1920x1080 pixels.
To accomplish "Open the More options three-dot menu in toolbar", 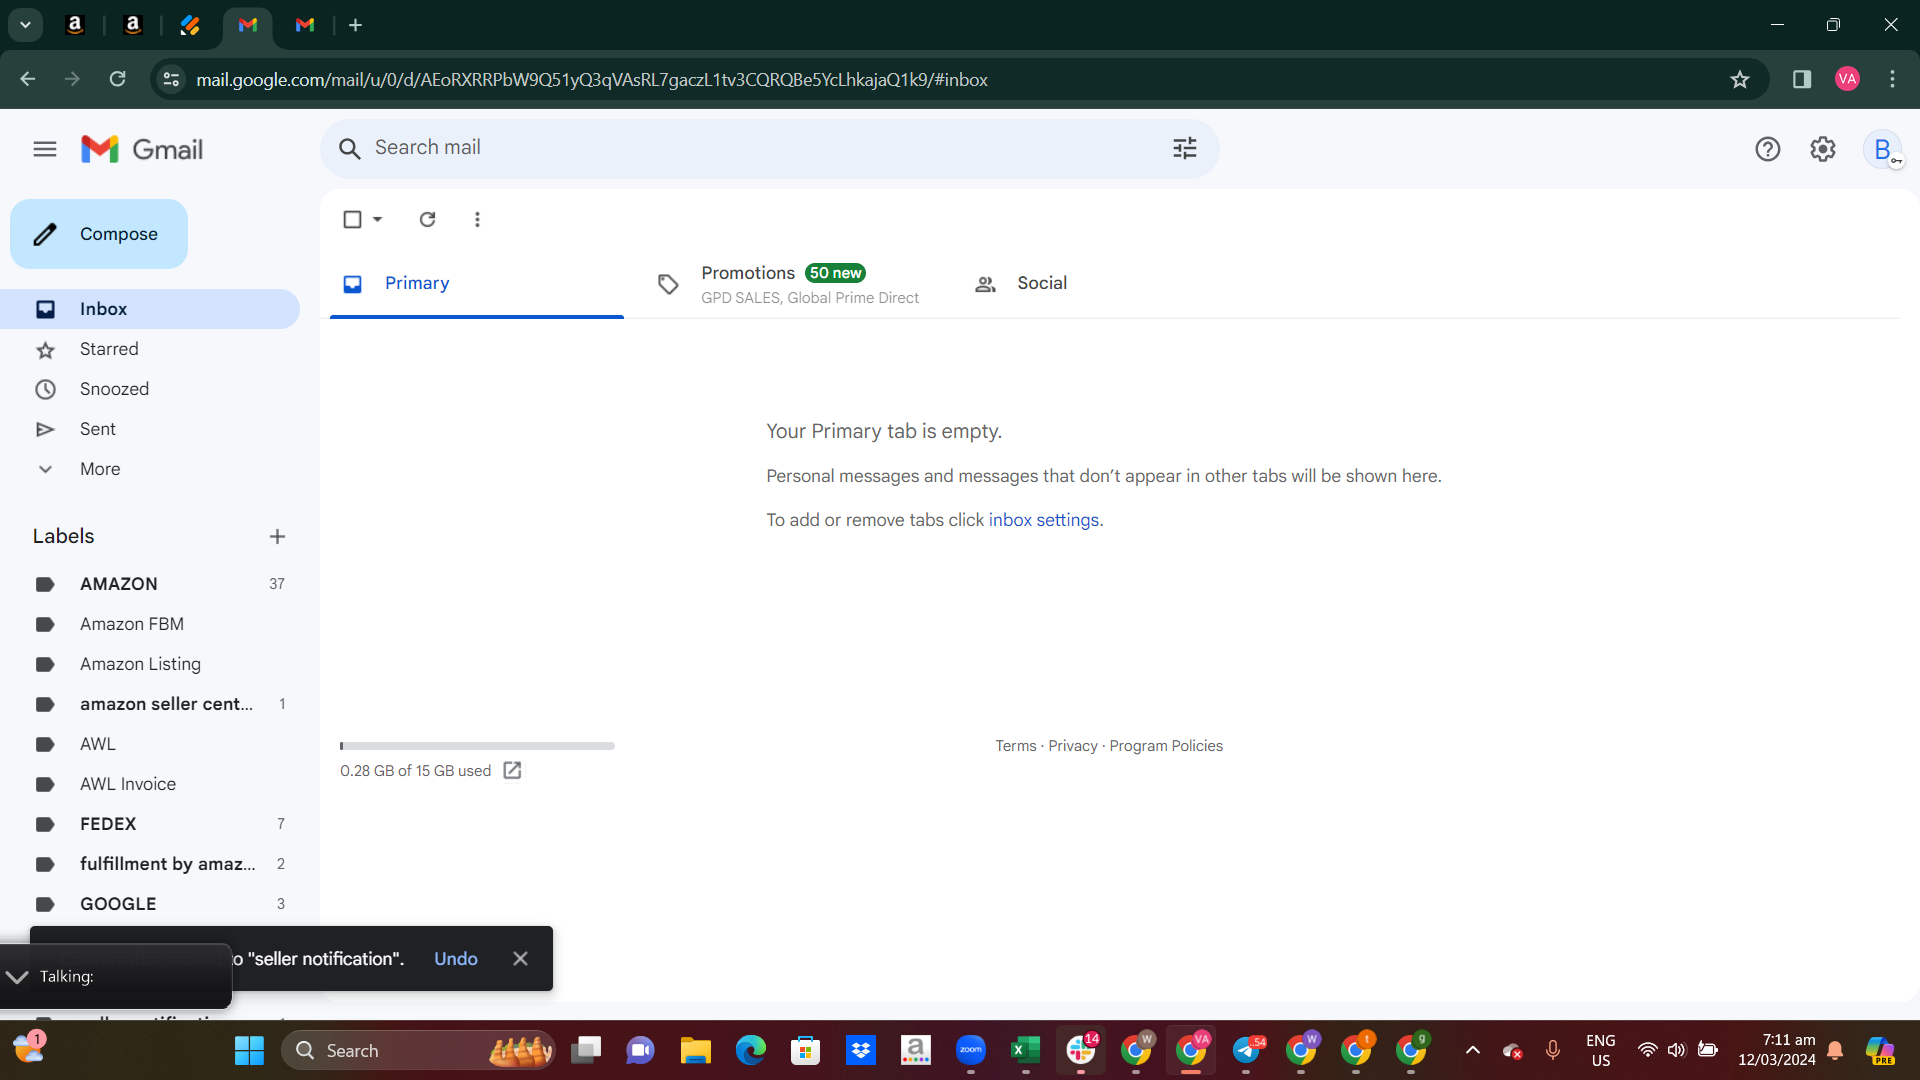I will pyautogui.click(x=477, y=219).
